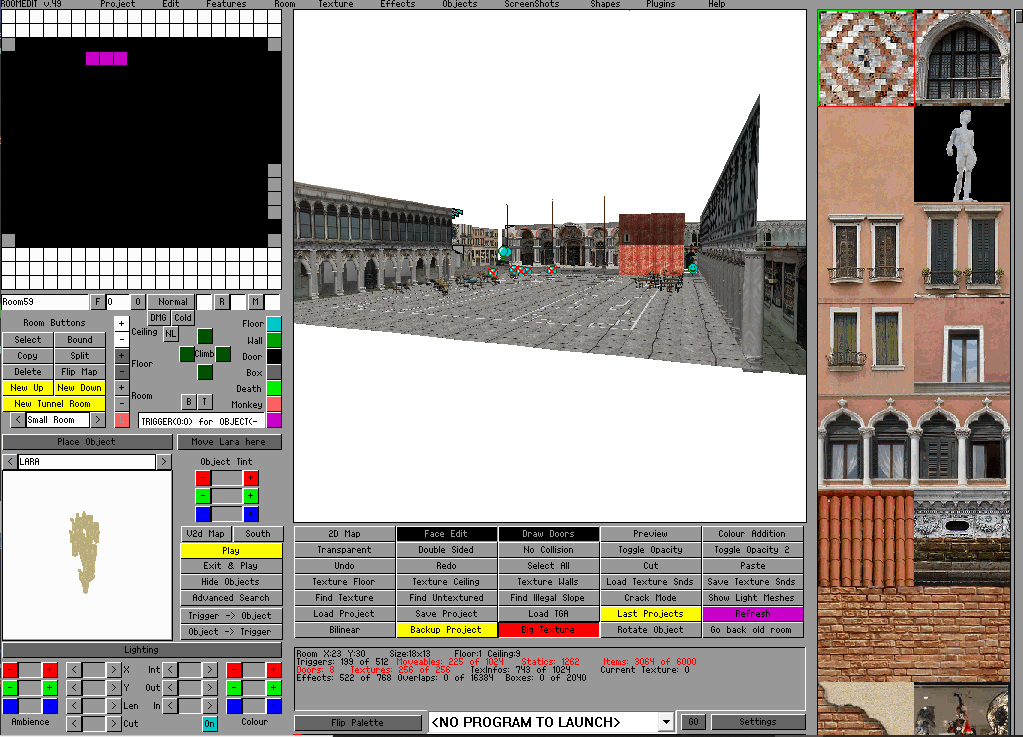Open the Effects menu
The width and height of the screenshot is (1023, 737).
coord(397,4)
